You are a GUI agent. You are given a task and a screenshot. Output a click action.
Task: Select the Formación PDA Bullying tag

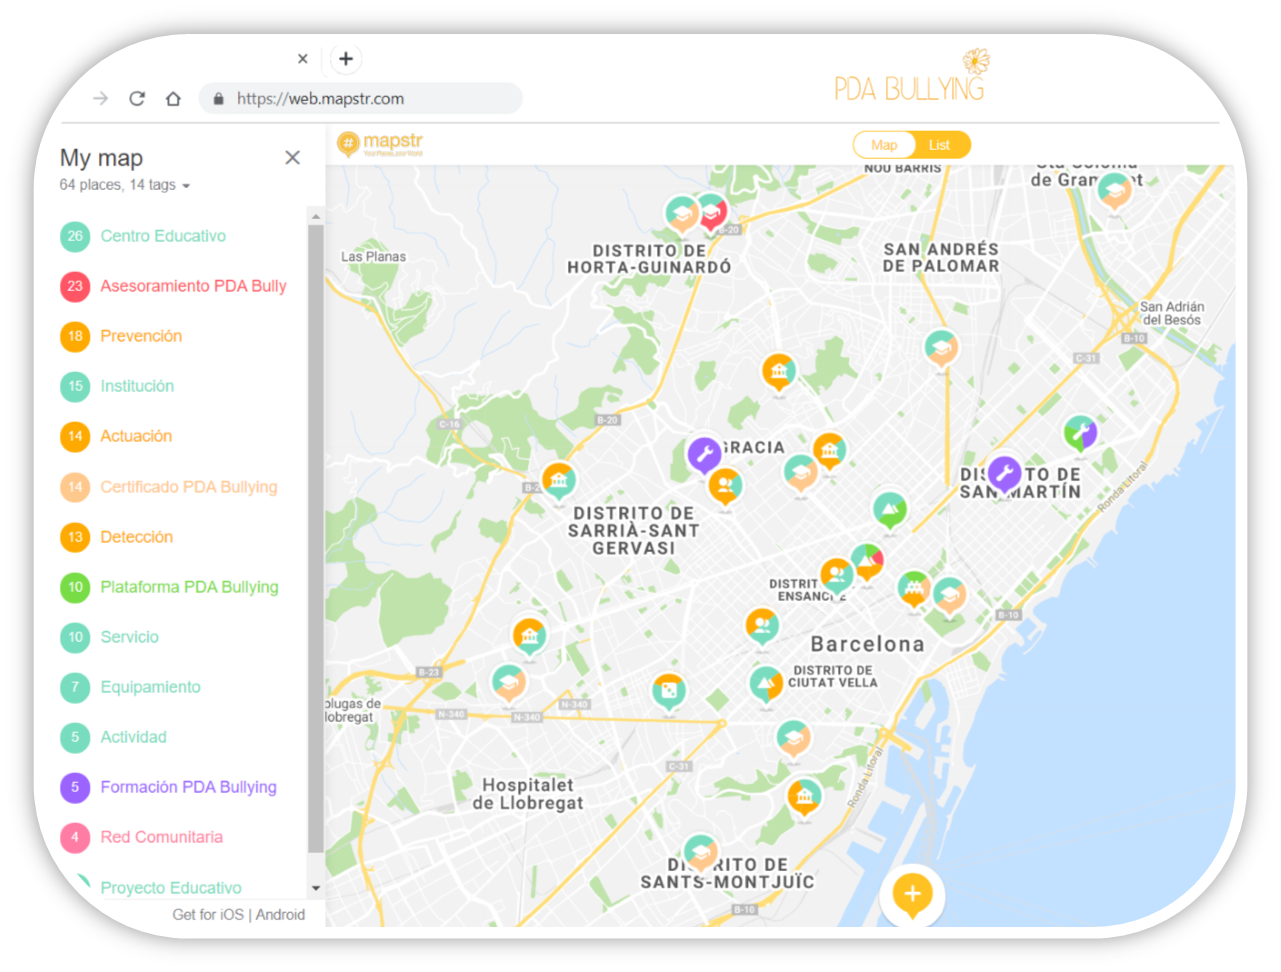click(188, 787)
